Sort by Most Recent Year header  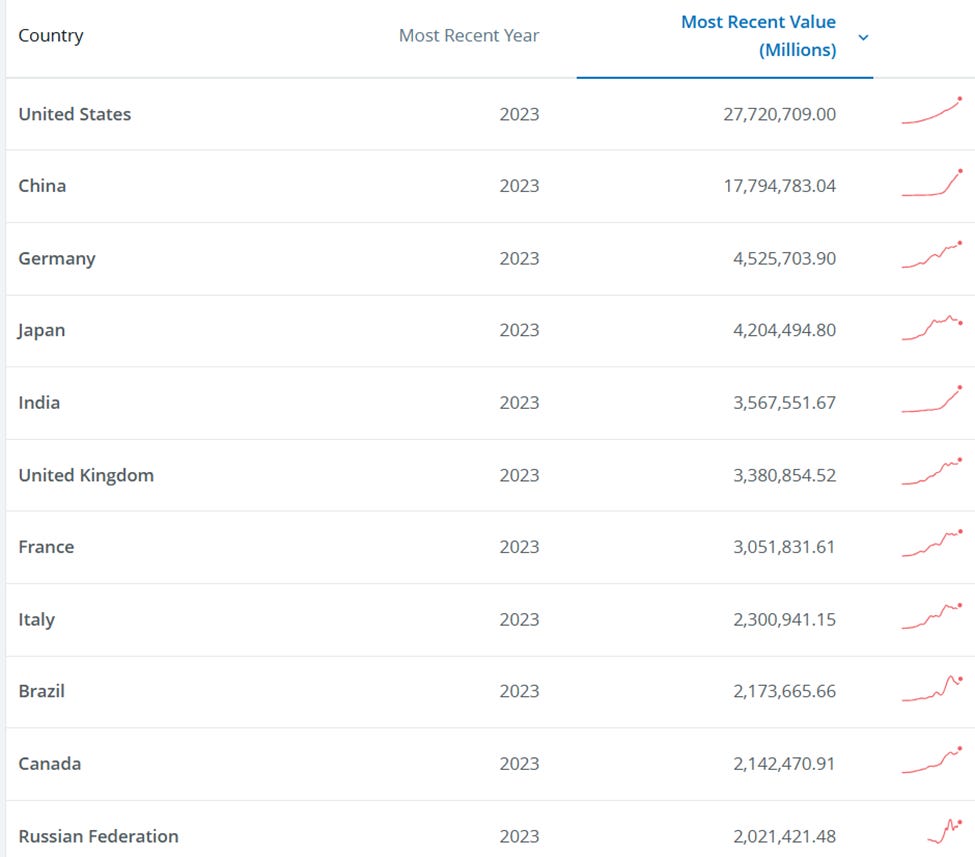click(x=469, y=35)
